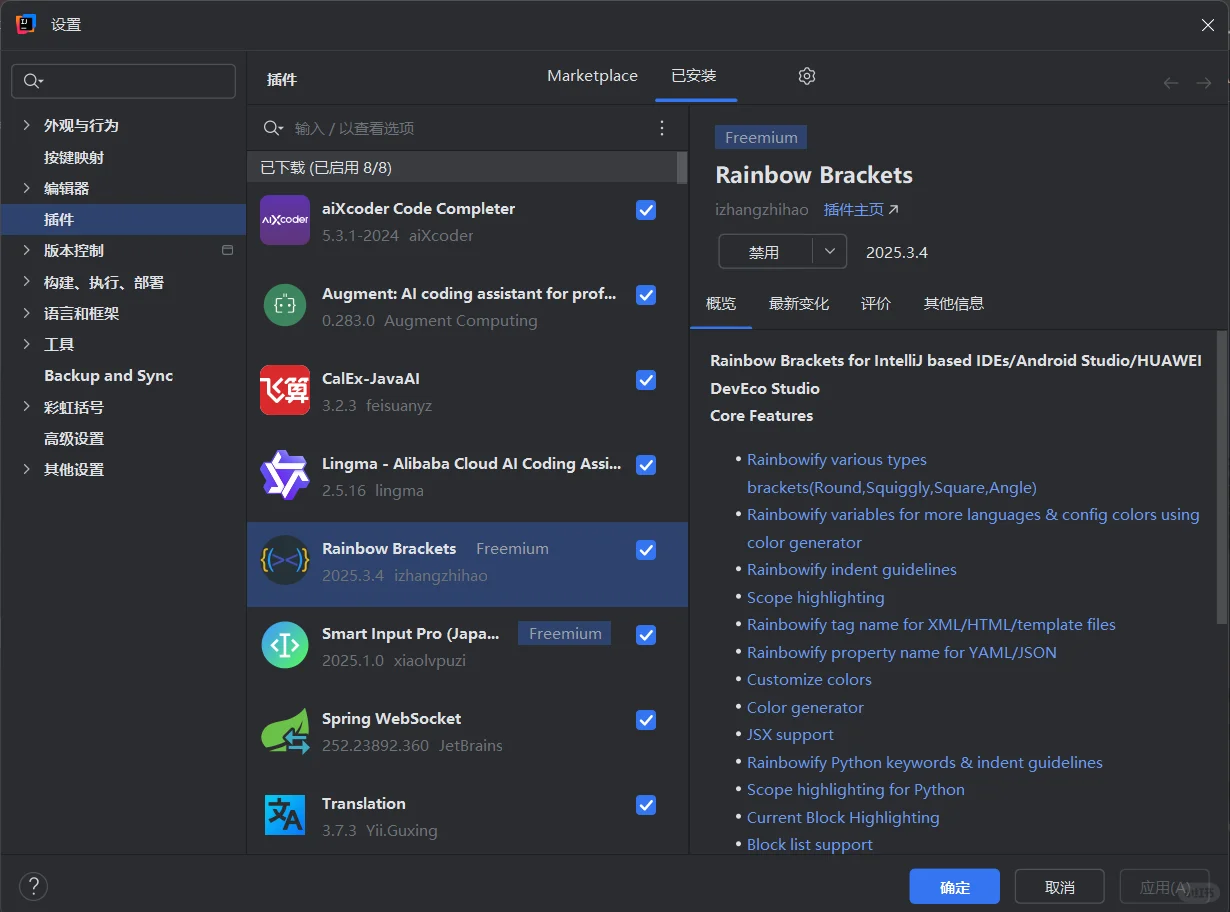Click the back navigation arrow
Screen dimensions: 1230x912
[1171, 83]
